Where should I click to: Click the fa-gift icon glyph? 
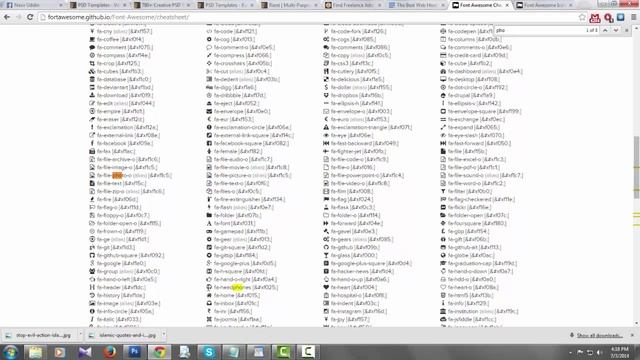click(443, 239)
